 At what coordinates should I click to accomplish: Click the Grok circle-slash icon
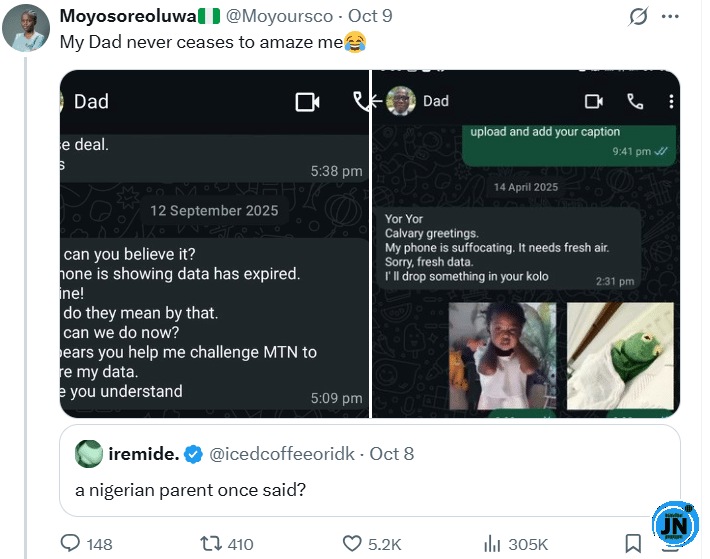636,17
